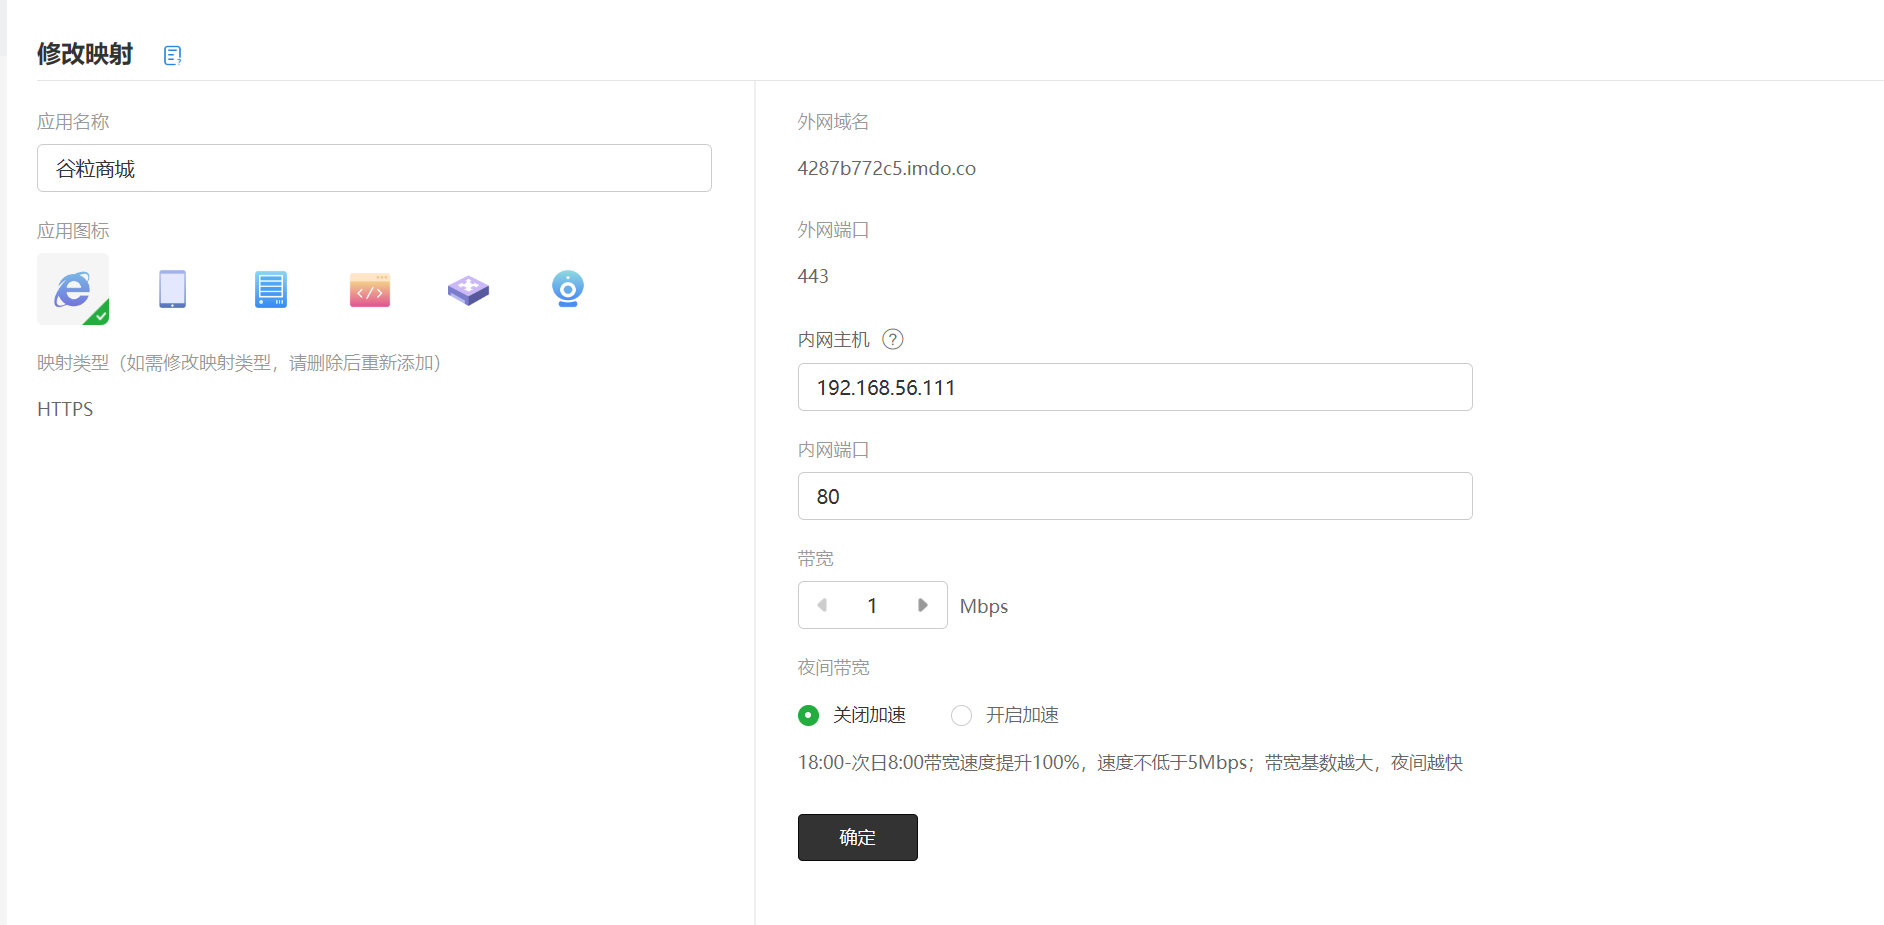Increase bandwidth with the right arrow
1884x925 pixels.
[923, 605]
